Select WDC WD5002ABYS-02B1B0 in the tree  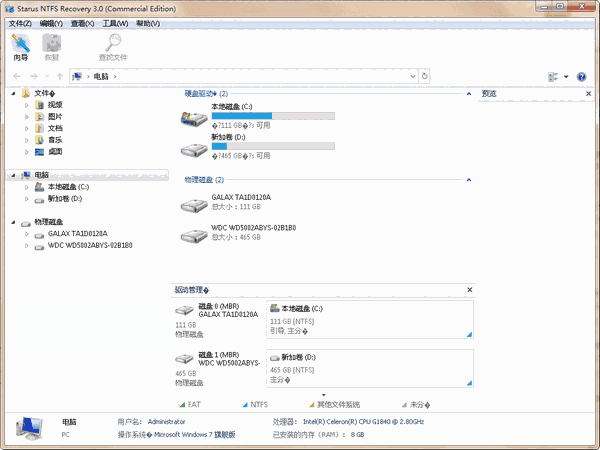coord(90,245)
